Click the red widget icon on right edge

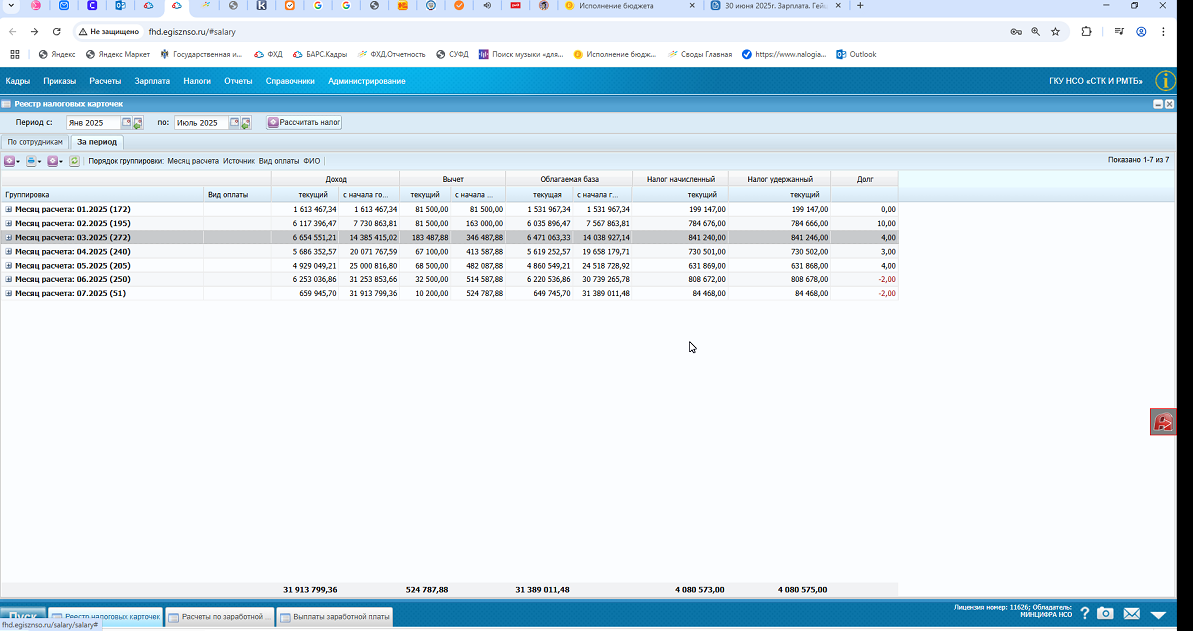pos(1163,422)
